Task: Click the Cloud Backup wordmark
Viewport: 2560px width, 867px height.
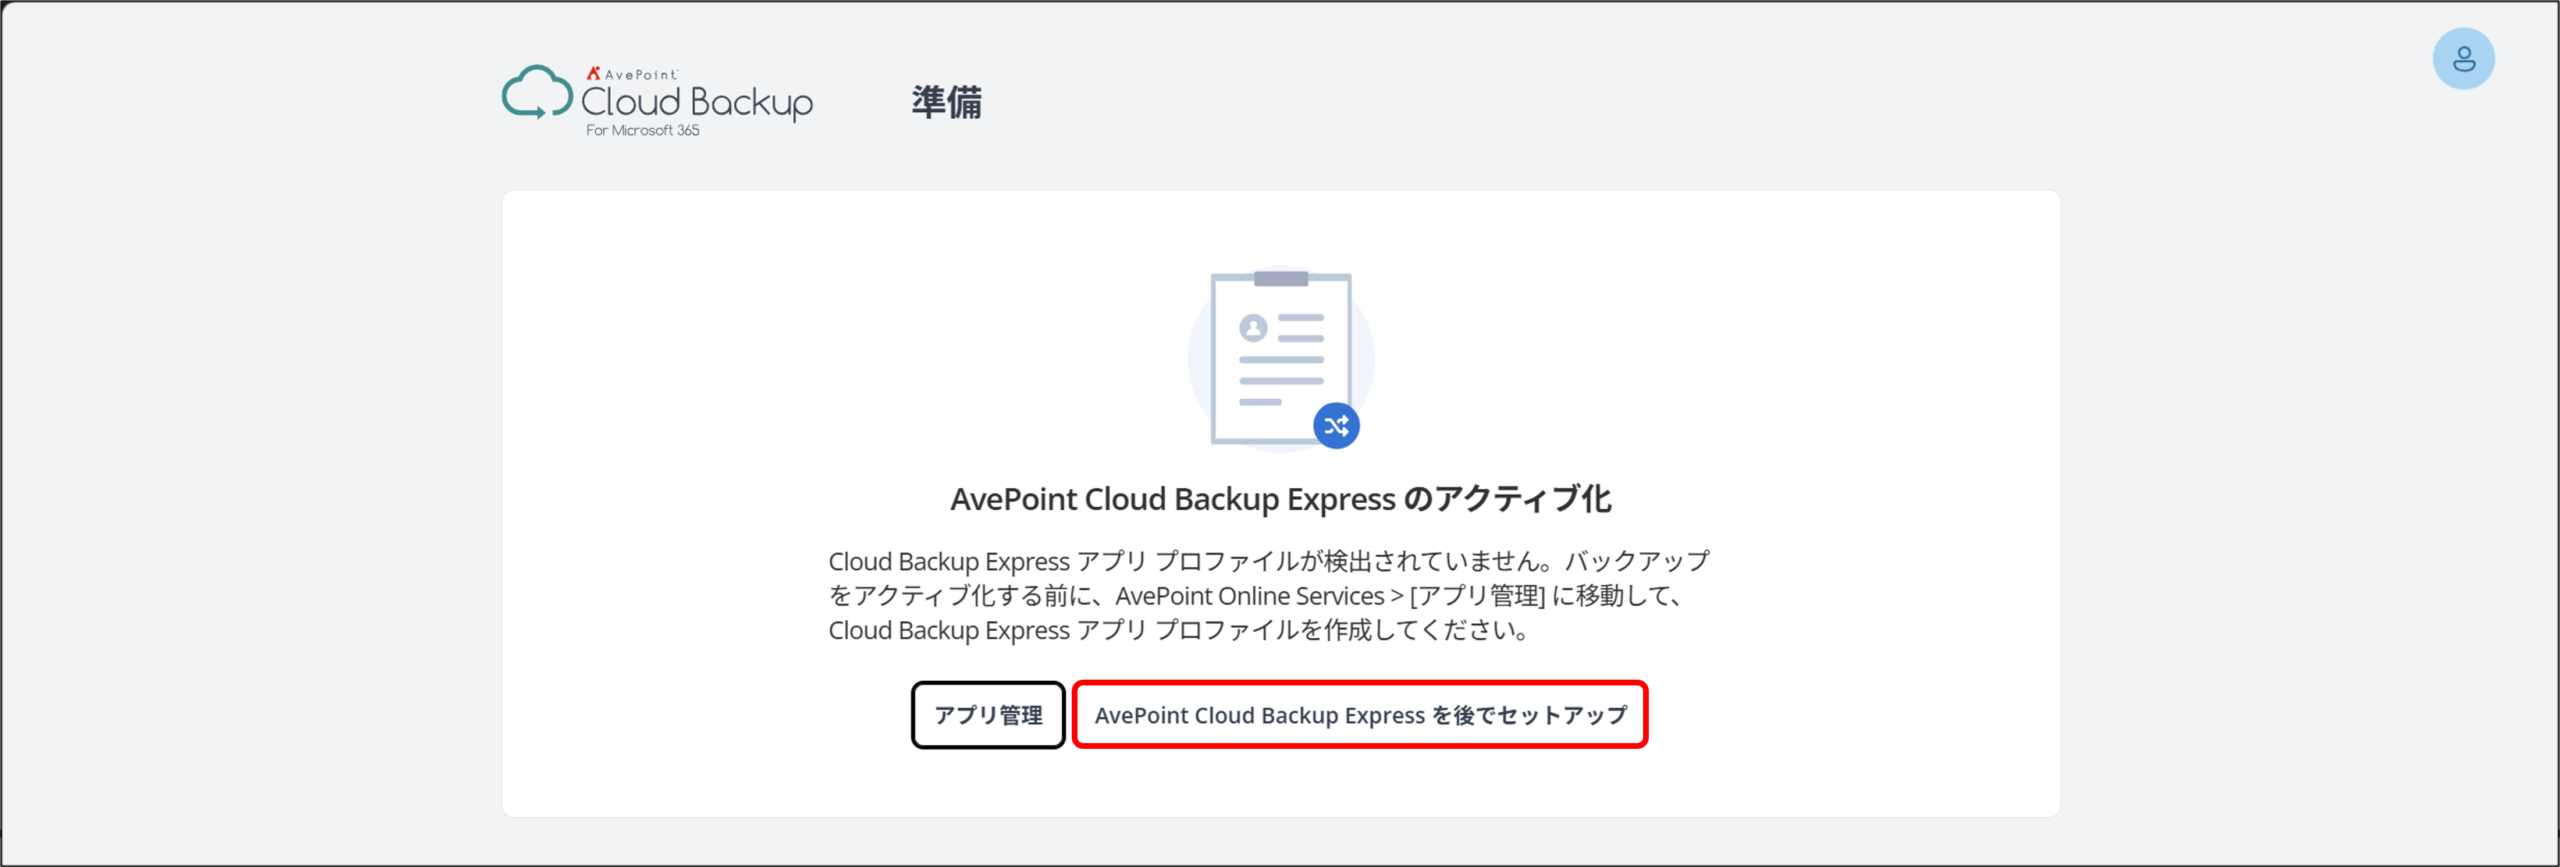Action: pos(697,102)
